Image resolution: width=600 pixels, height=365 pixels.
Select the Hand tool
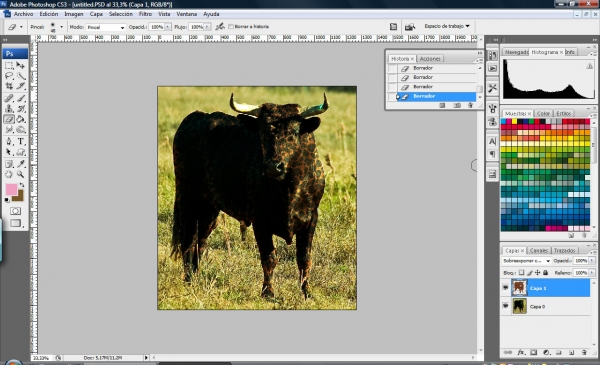9,174
